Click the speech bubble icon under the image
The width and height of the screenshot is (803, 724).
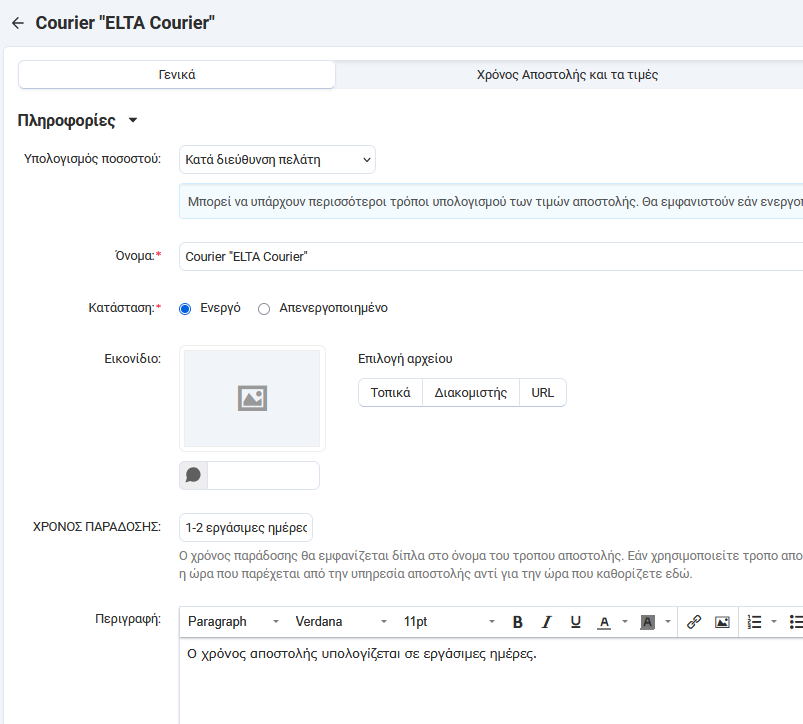click(193, 475)
